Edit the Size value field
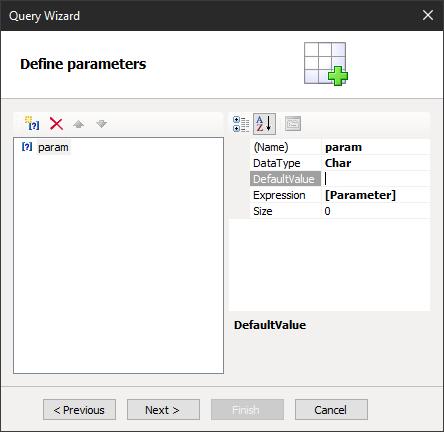The width and height of the screenshot is (444, 432). pos(376,211)
